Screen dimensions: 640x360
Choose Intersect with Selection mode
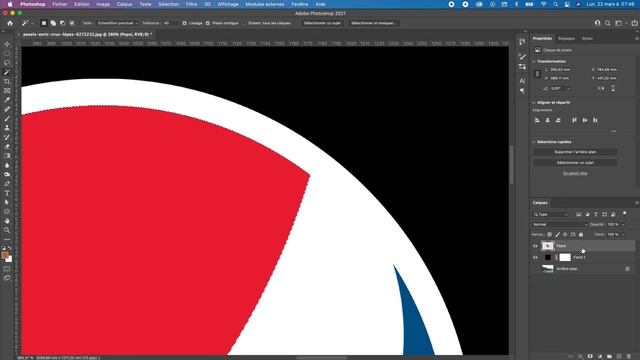pos(72,23)
